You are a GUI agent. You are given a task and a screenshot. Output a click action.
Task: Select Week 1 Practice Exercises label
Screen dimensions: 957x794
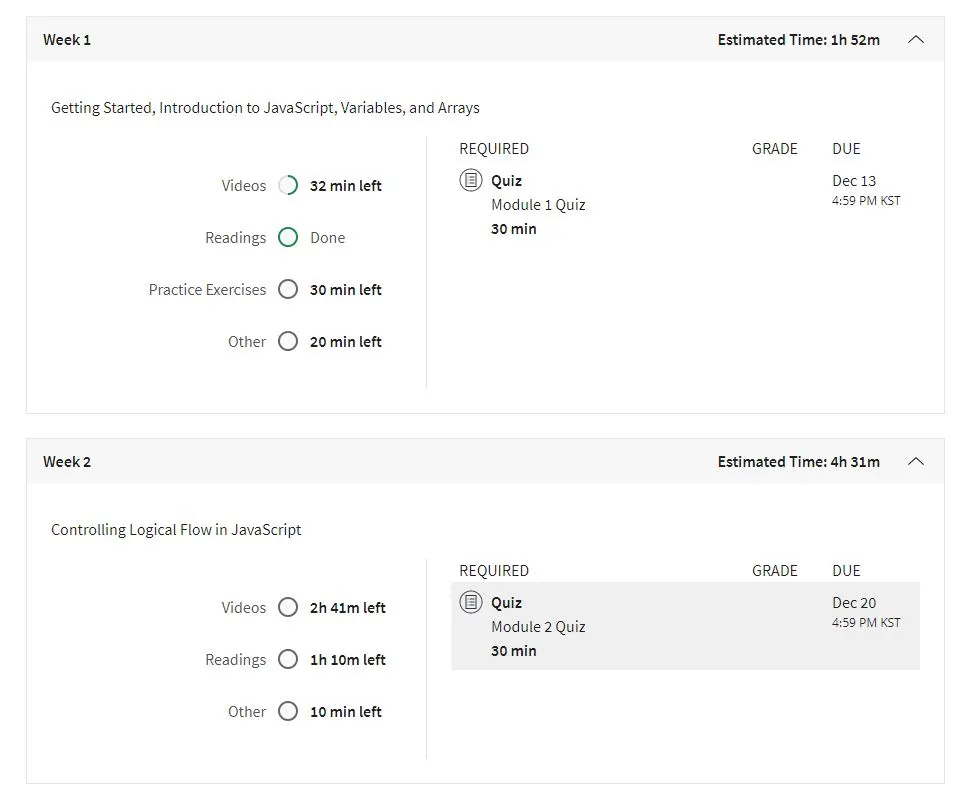click(207, 290)
